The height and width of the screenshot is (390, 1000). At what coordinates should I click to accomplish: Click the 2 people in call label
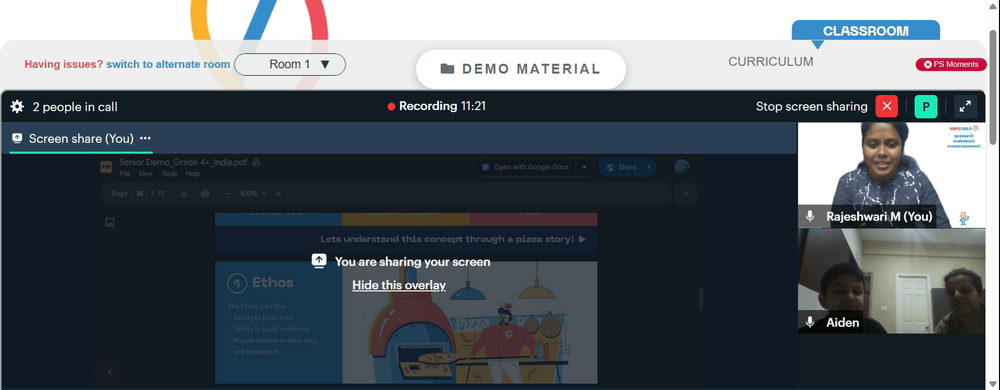pyautogui.click(x=75, y=107)
